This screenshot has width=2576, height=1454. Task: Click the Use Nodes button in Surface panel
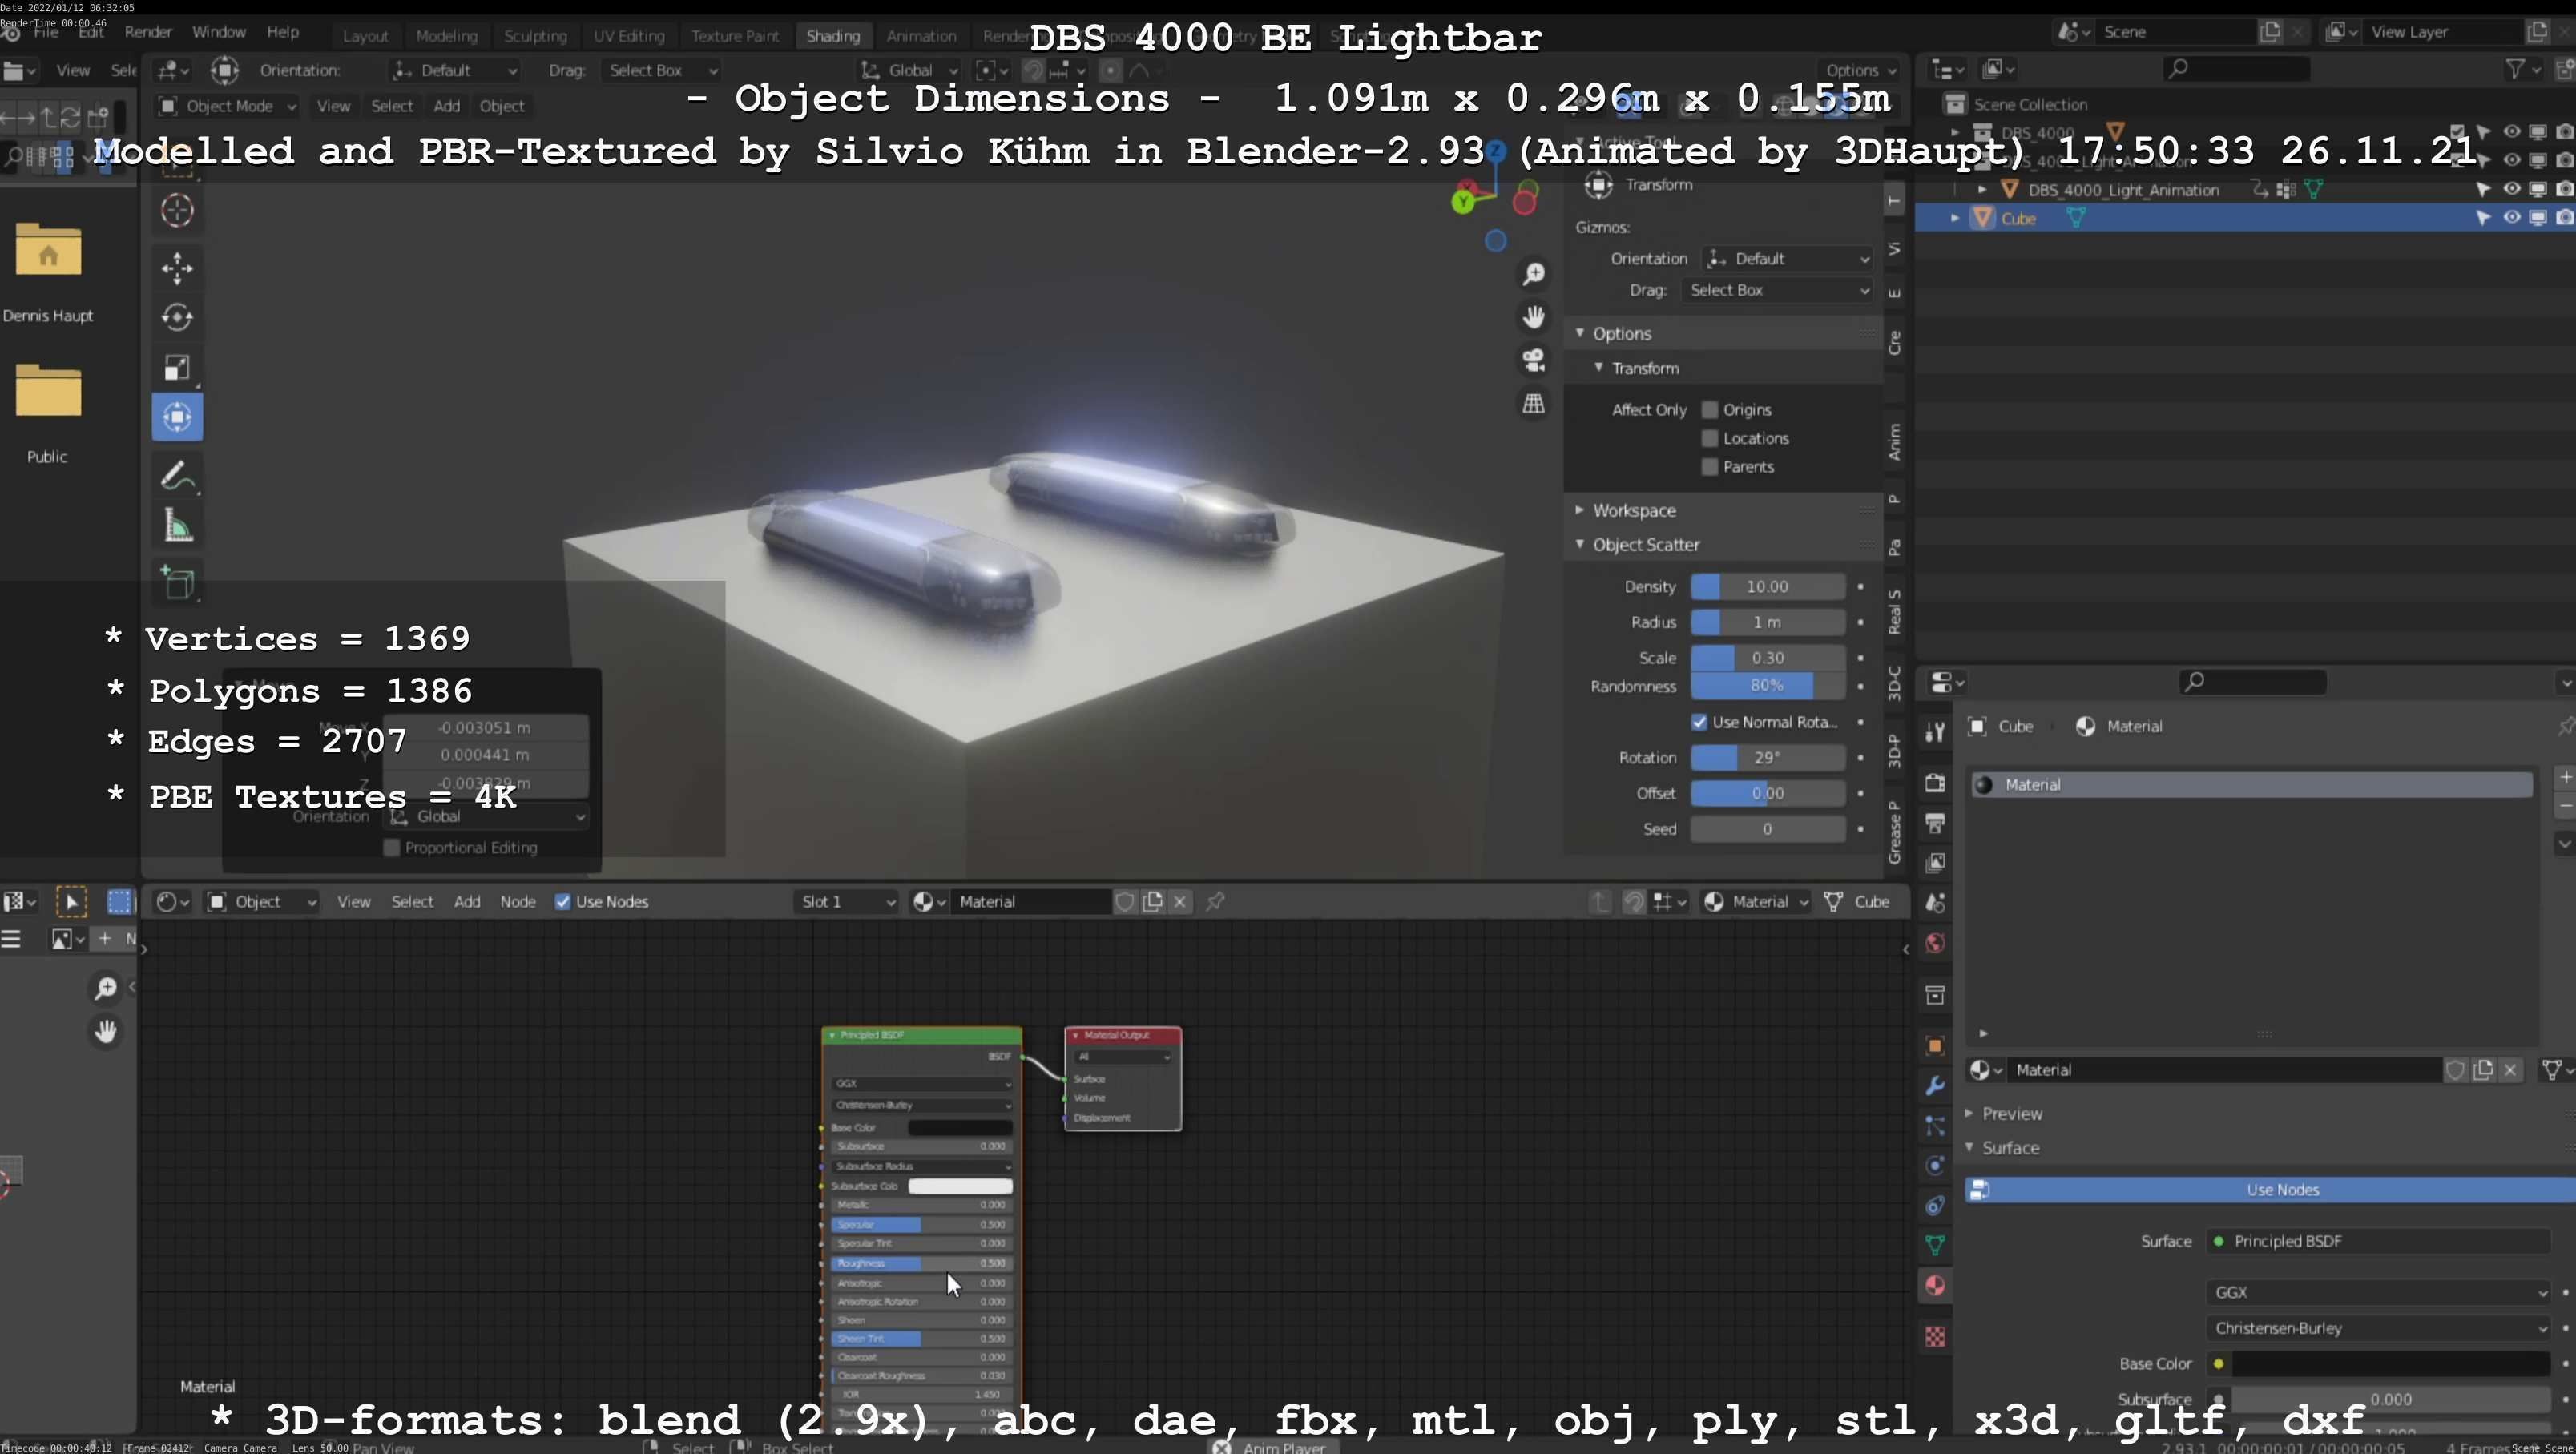pyautogui.click(x=2270, y=1190)
